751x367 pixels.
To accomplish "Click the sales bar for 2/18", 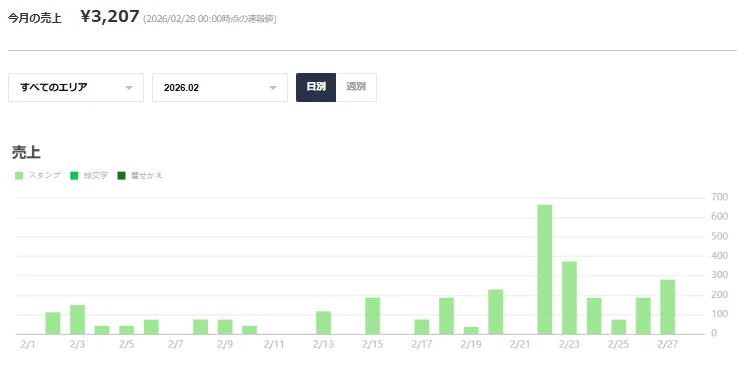I will [446, 316].
